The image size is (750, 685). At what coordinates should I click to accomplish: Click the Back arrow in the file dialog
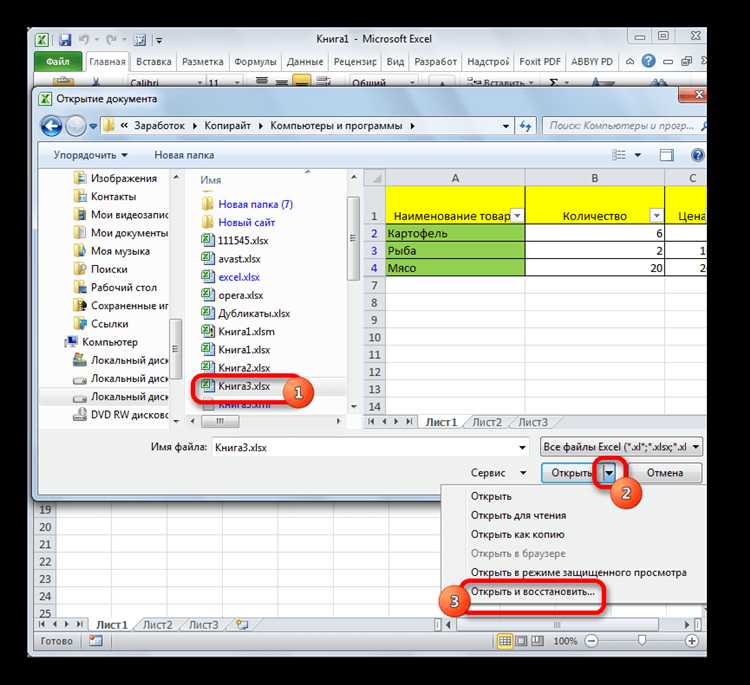[x=51, y=126]
